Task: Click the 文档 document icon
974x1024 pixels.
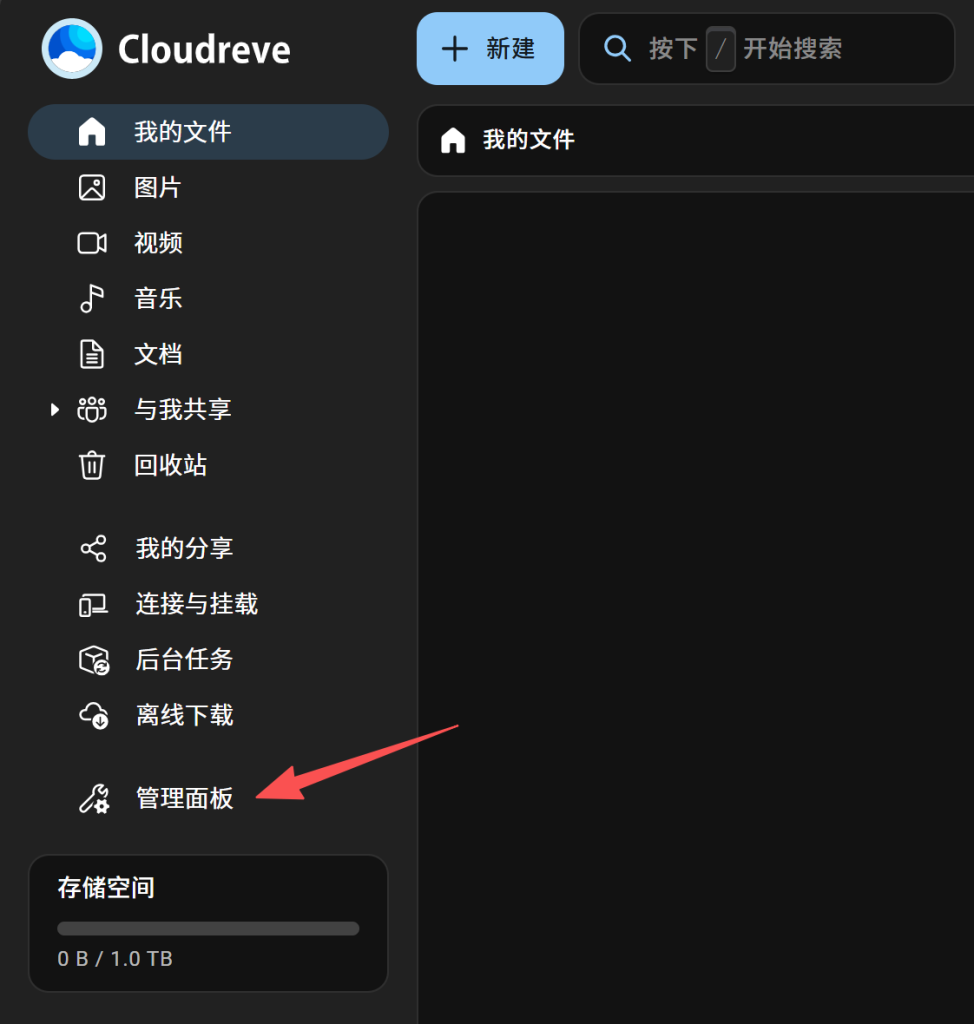Action: (x=92, y=355)
